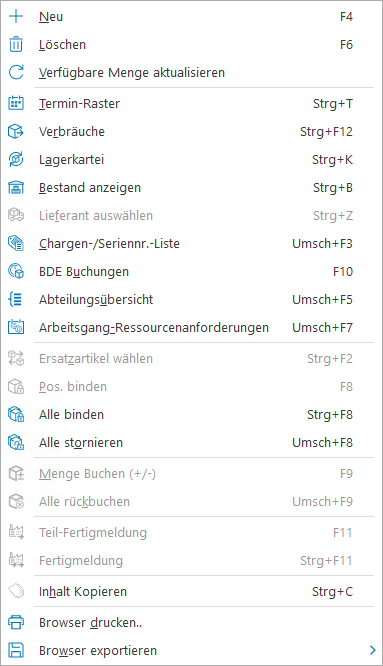Click the Browser drucken.. label
This screenshot has width=383, height=666.
click(x=90, y=623)
